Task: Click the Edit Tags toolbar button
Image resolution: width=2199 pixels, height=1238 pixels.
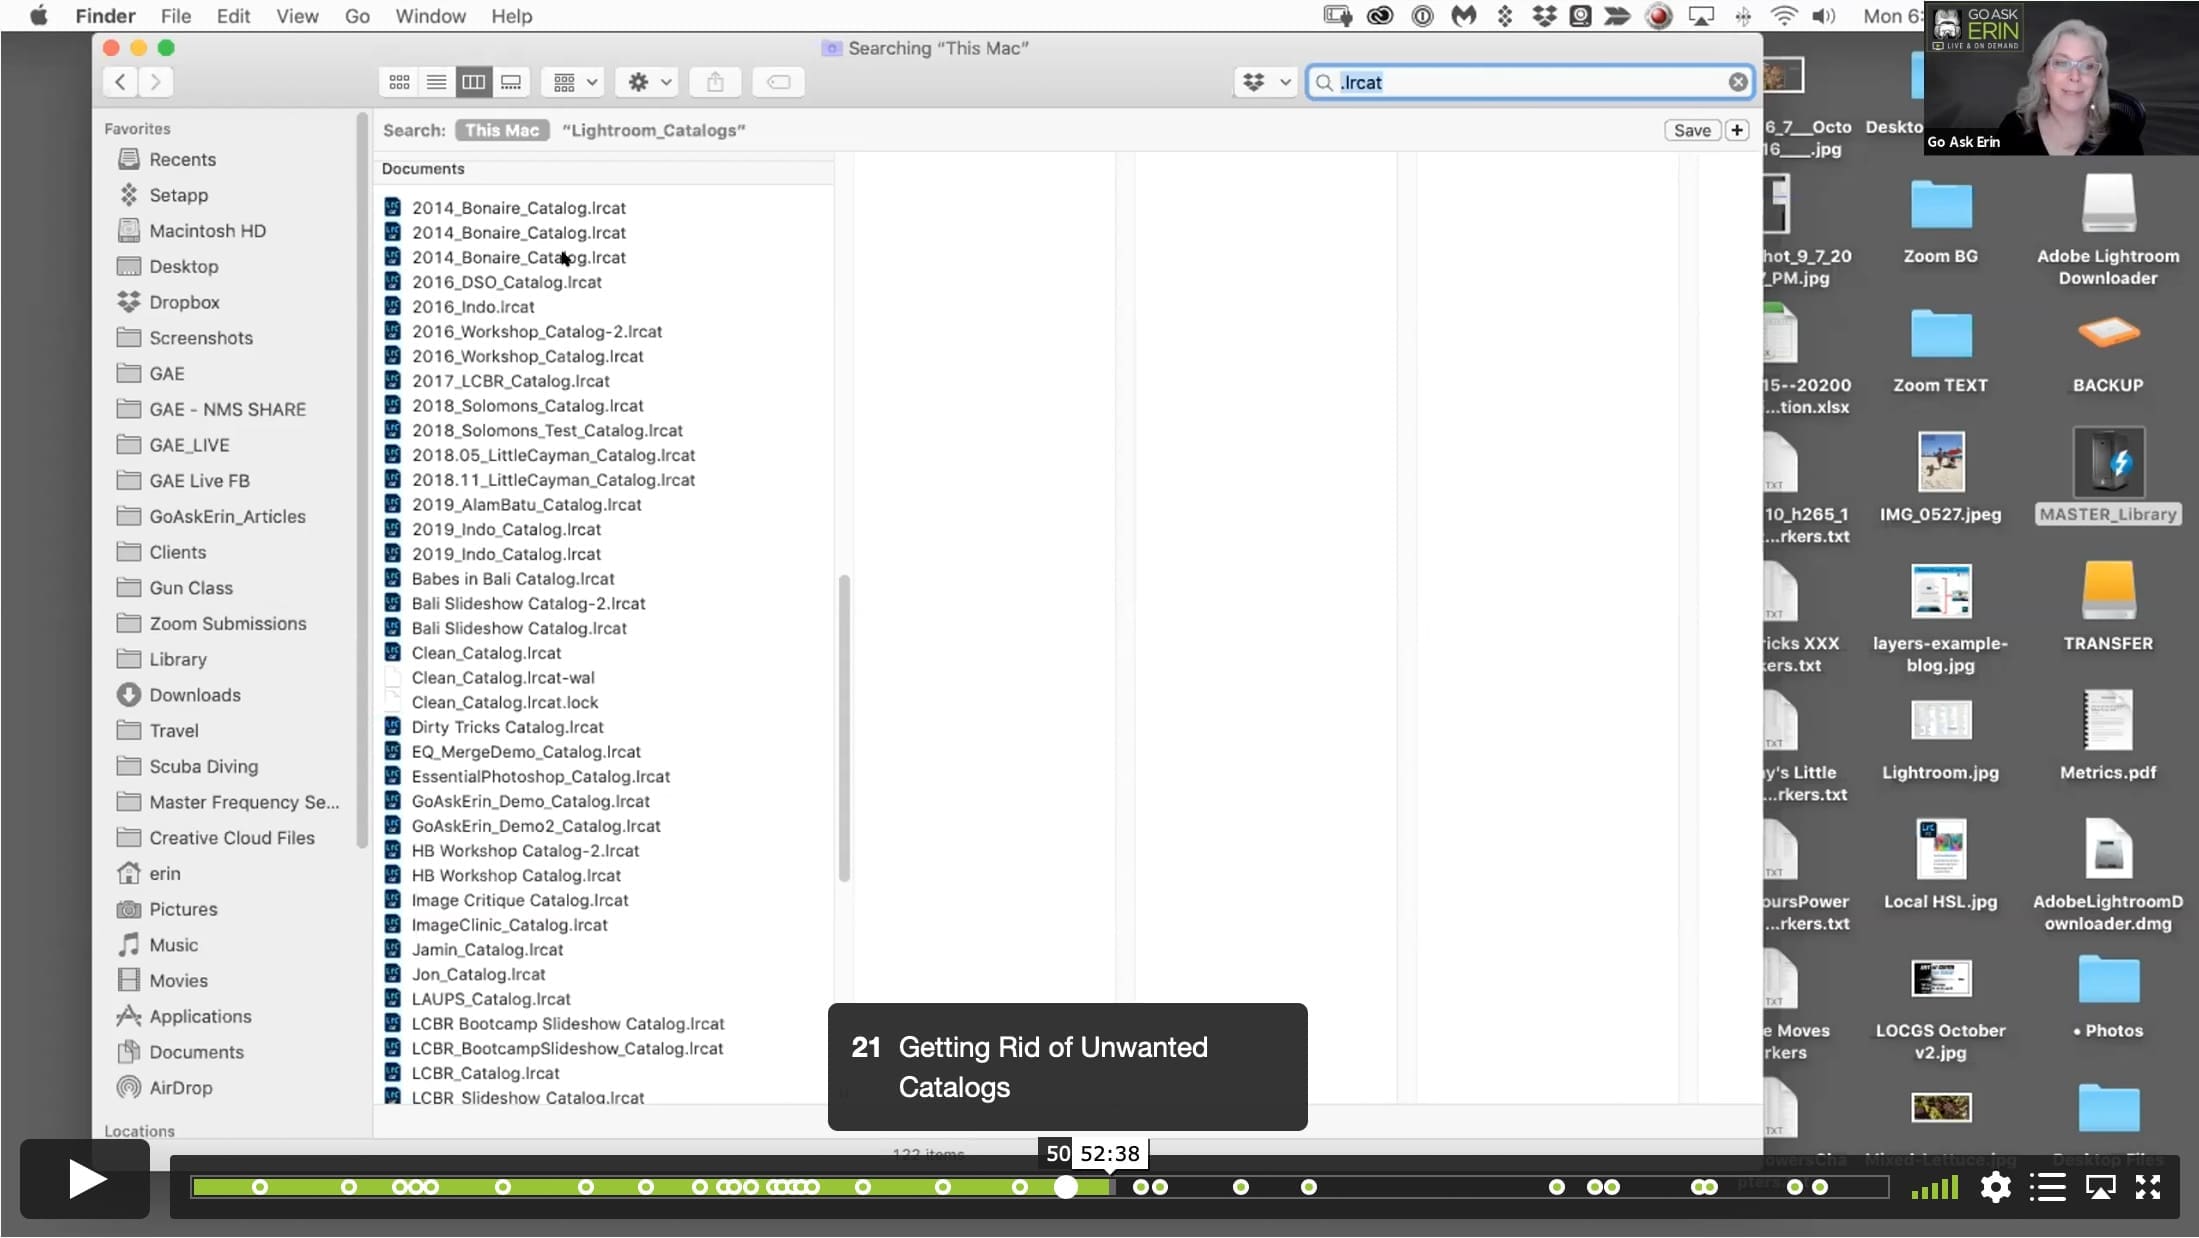Action: pos(778,82)
